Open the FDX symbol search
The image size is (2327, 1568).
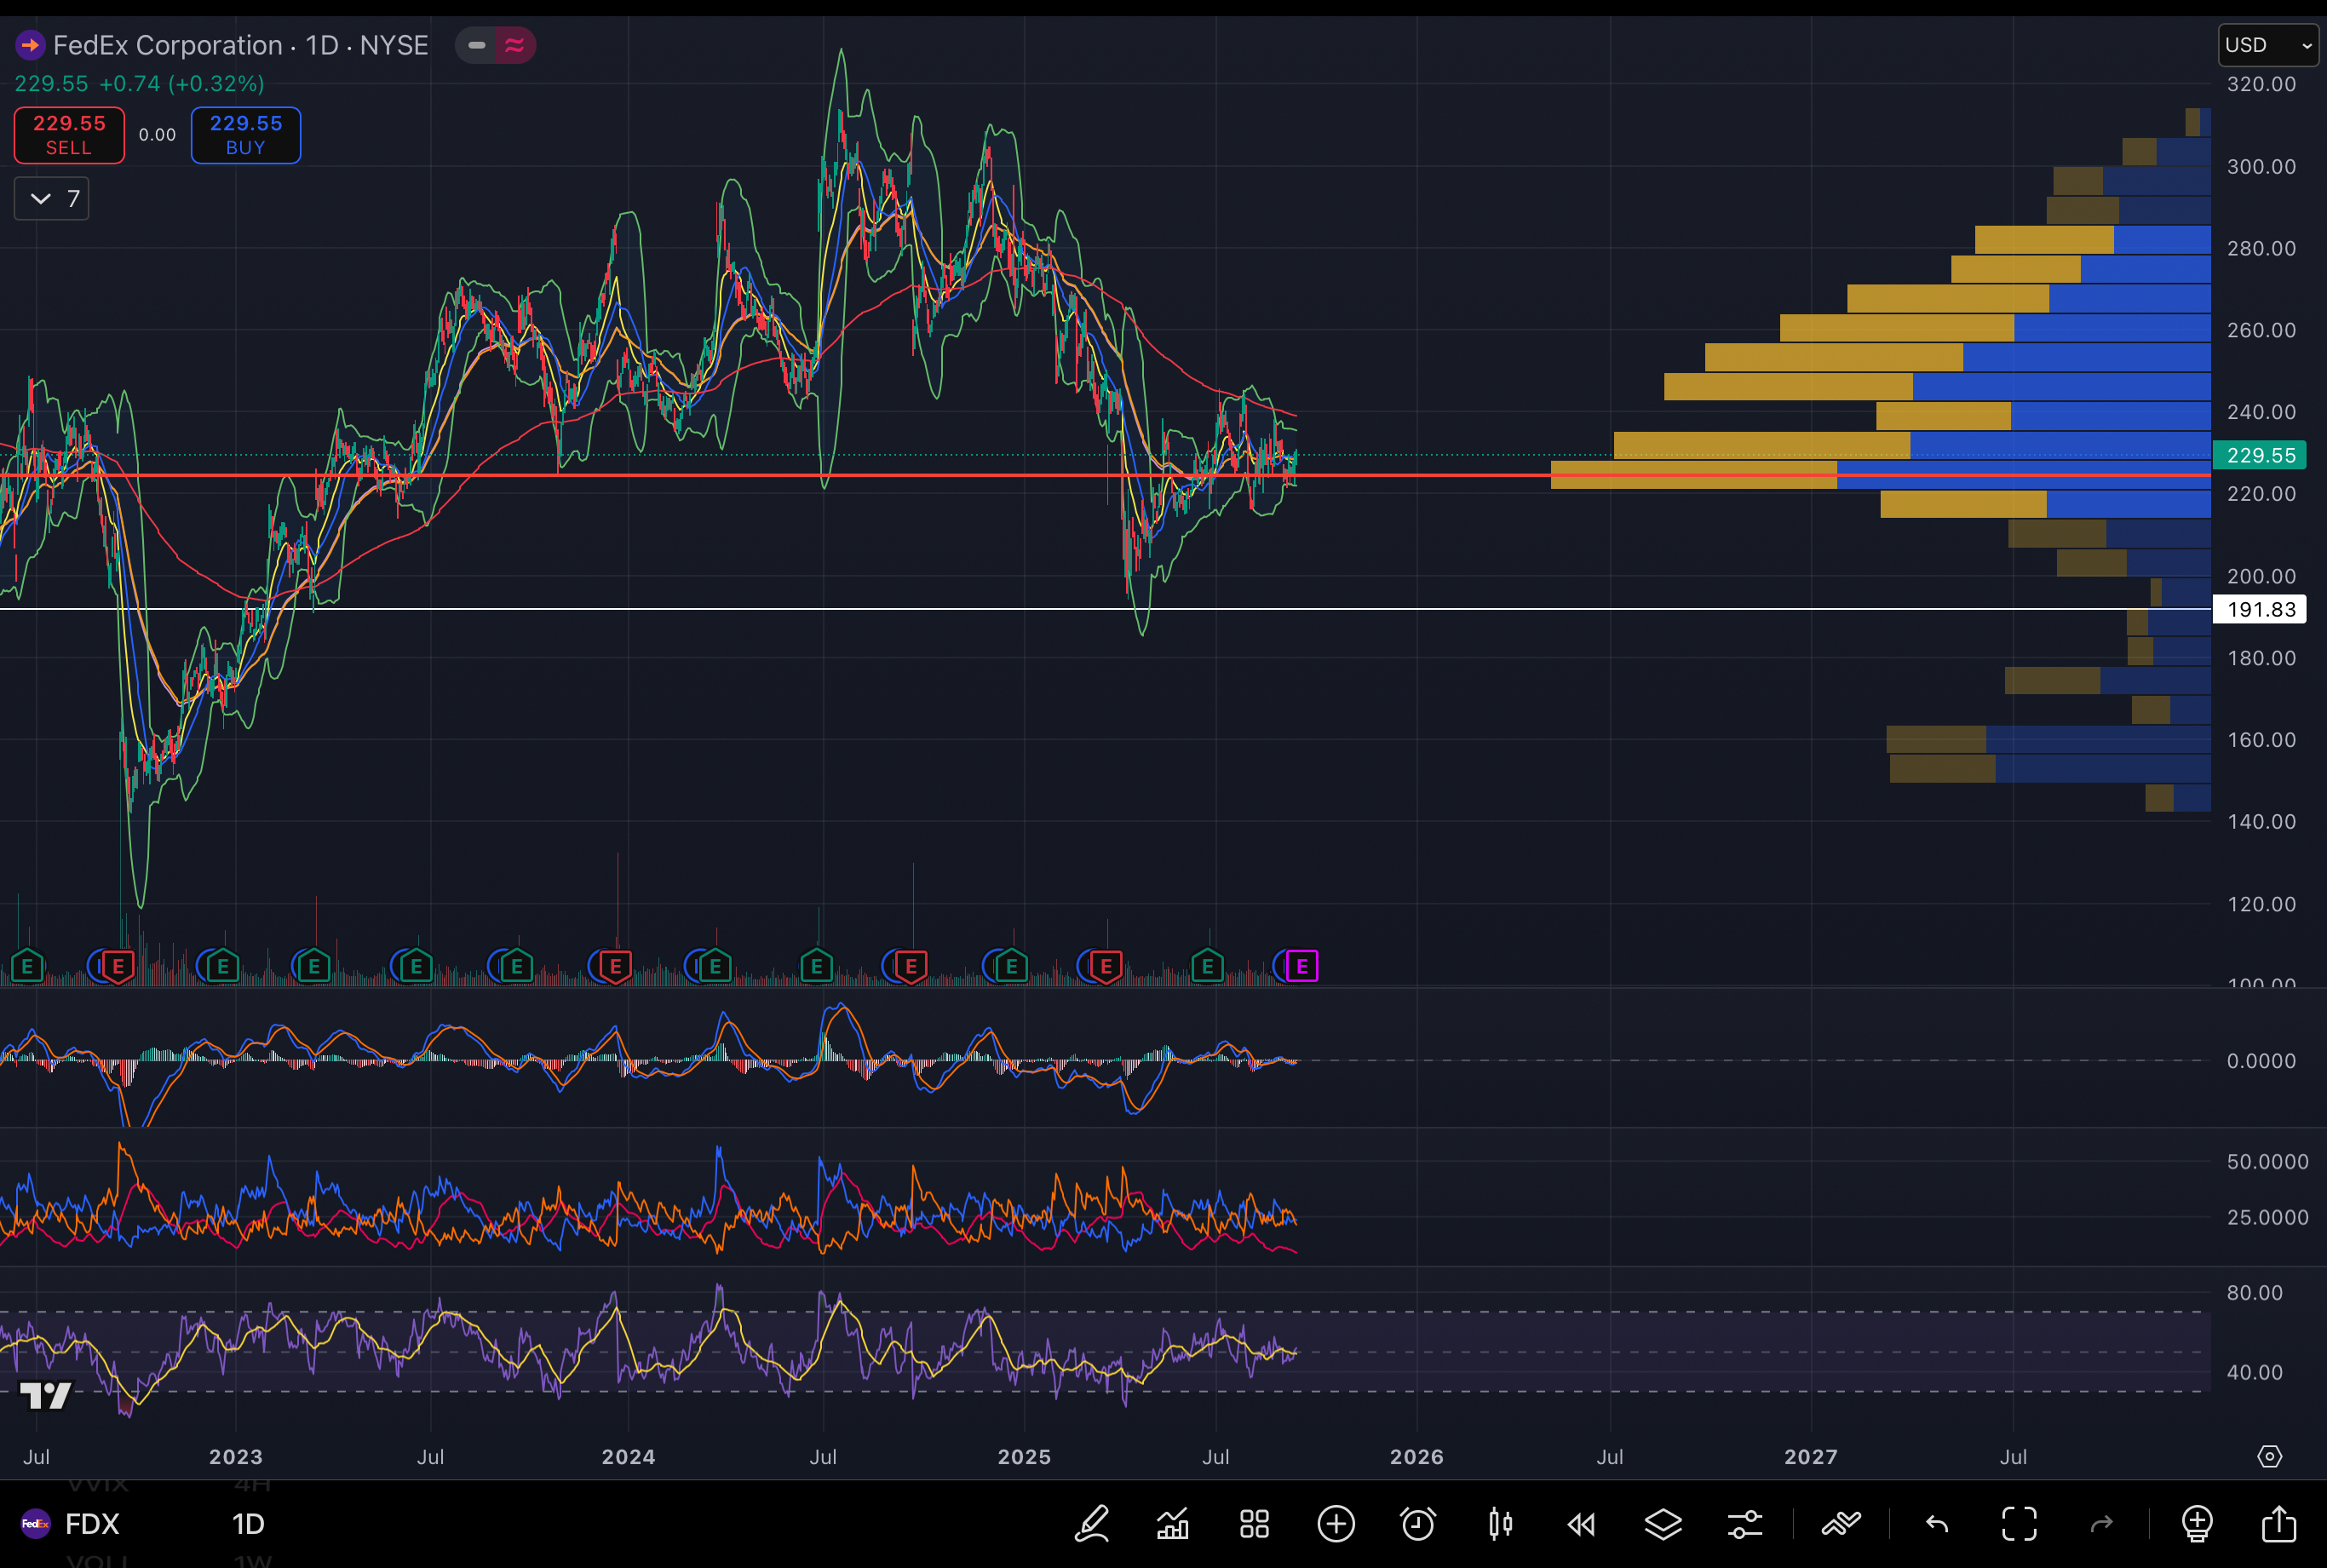point(92,1524)
